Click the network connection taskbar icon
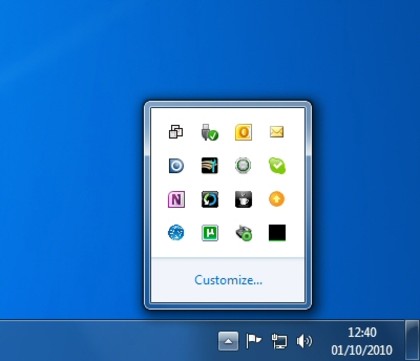Image resolution: width=420 pixels, height=361 pixels. coord(279,341)
